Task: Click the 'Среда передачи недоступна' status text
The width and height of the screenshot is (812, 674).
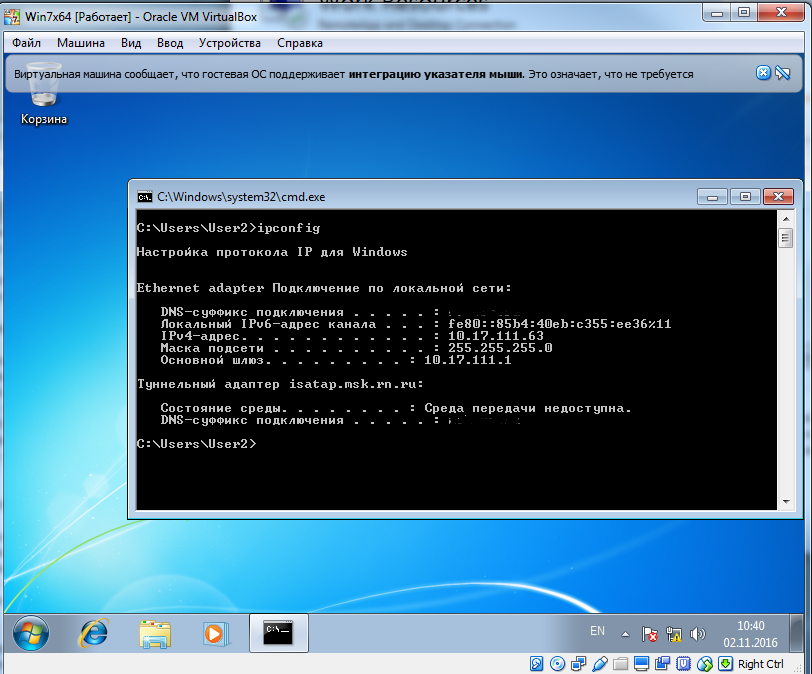Action: click(528, 408)
